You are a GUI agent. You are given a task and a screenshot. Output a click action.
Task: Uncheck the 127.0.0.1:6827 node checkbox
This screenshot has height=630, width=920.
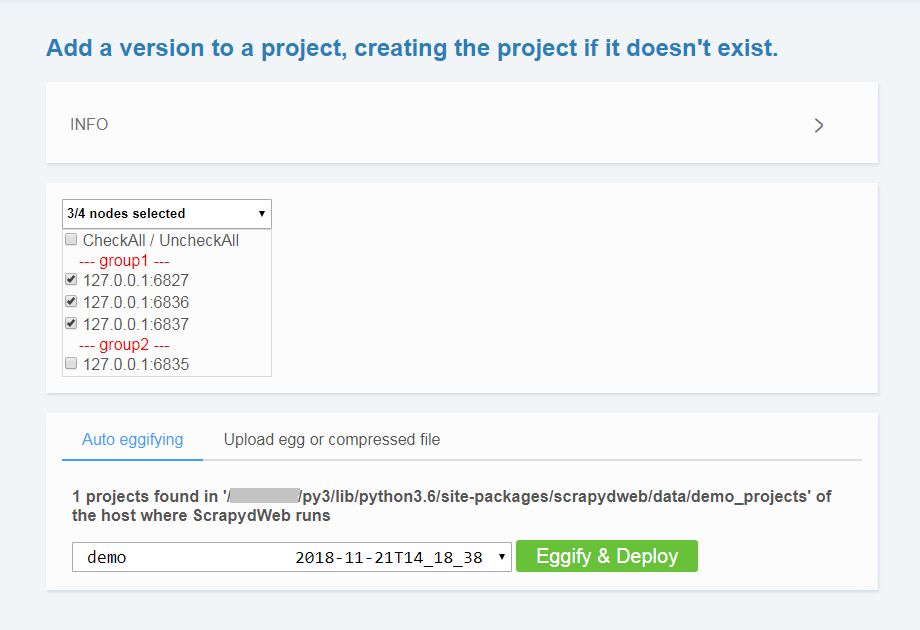tap(71, 280)
